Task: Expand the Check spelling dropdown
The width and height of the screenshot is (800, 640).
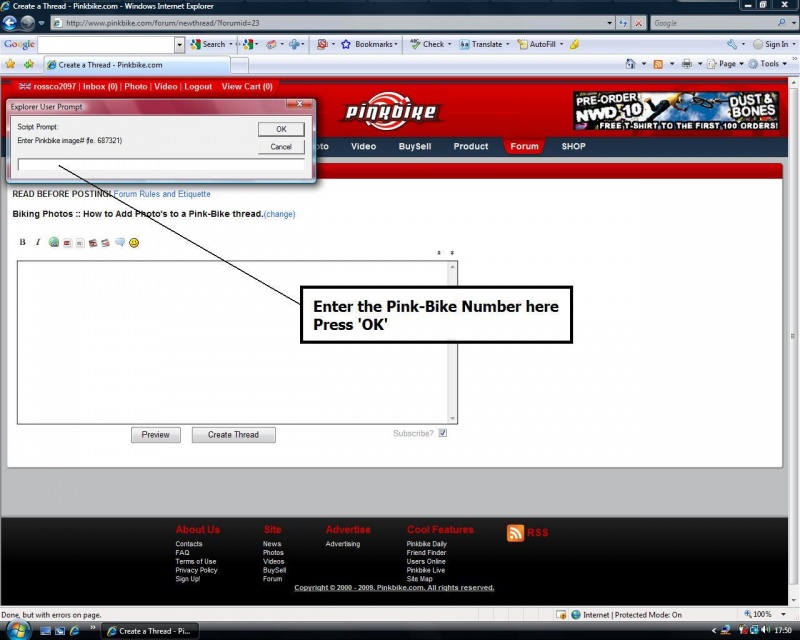Action: click(x=449, y=44)
